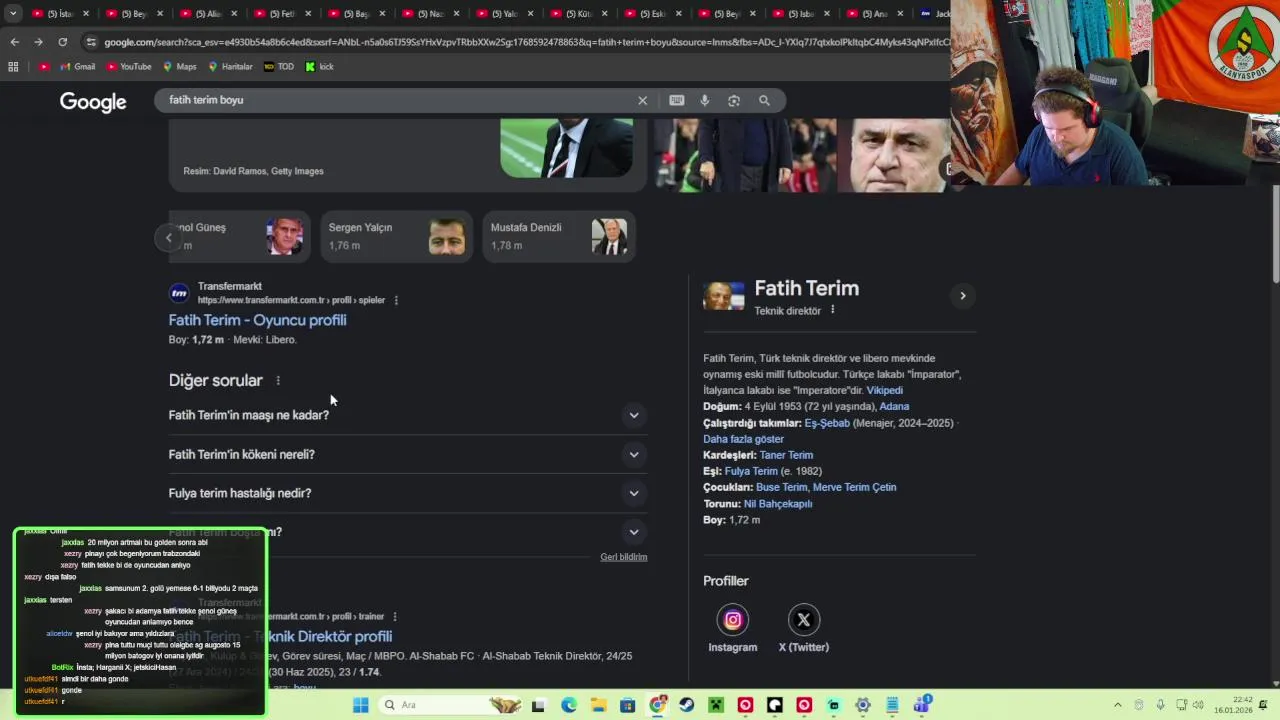
Task: Open Microsoft Teams from the taskbar
Action: 922,705
